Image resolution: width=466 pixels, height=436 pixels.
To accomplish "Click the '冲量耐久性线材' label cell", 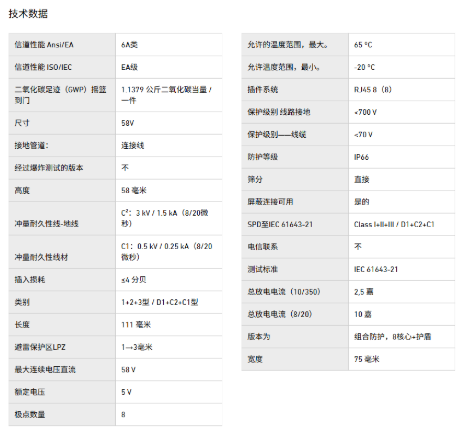I will point(62,252).
